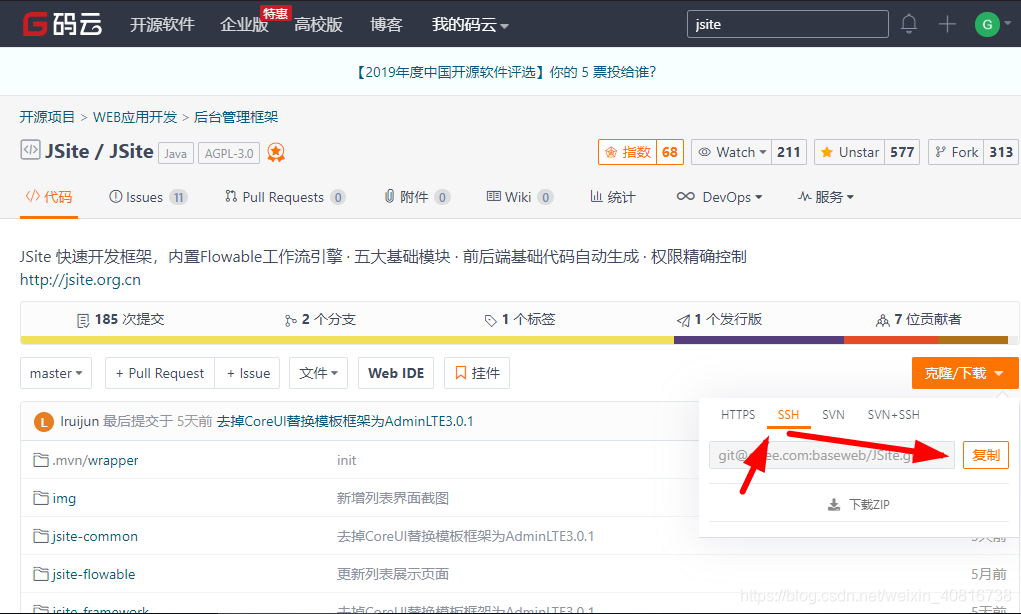Click the code repository icon beside JSite title
This screenshot has height=614, width=1021.
[30, 150]
